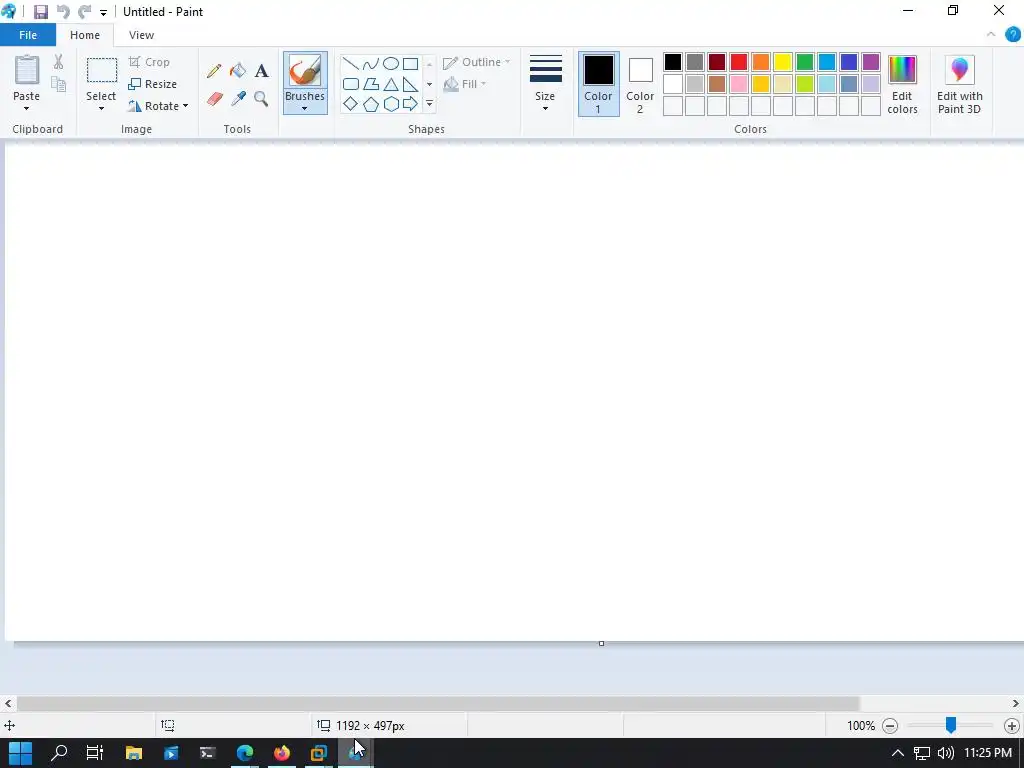The height and width of the screenshot is (768, 1024).
Task: Choose the Triangle shape
Action: click(391, 84)
